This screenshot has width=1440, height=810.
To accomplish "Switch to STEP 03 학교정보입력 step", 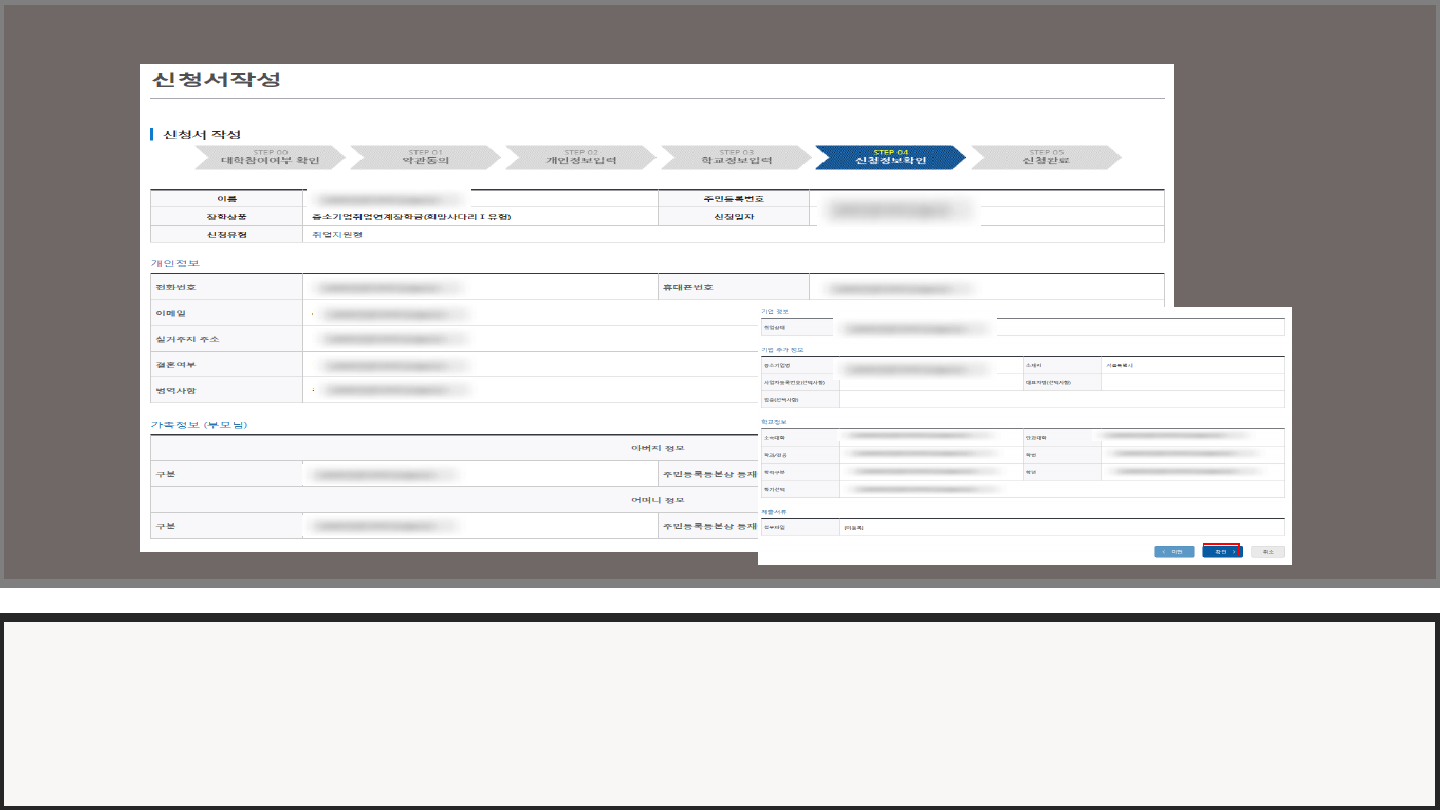I will [735, 158].
